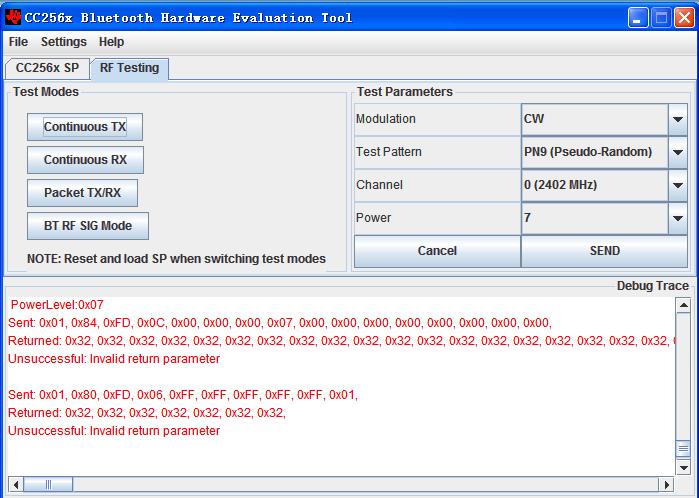The image size is (699, 498).
Task: Click the Debug Trace heading
Action: (653, 286)
